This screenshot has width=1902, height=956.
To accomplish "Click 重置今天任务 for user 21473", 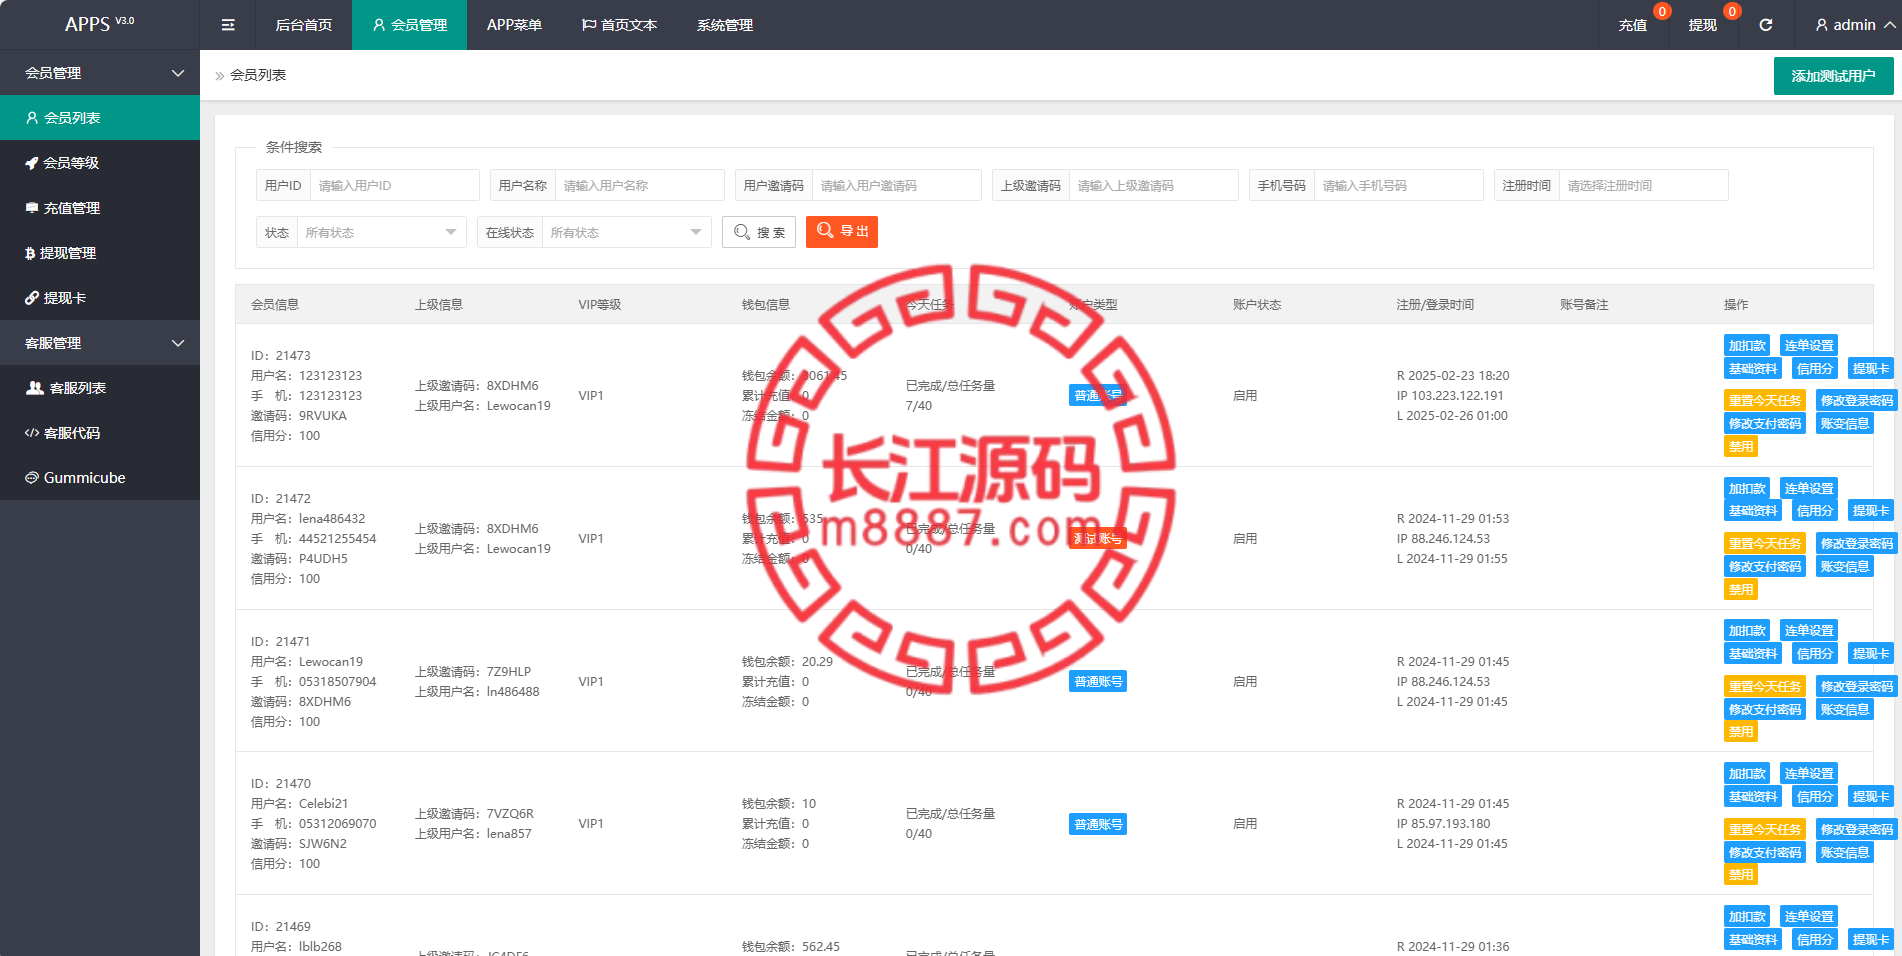I will 1765,400.
